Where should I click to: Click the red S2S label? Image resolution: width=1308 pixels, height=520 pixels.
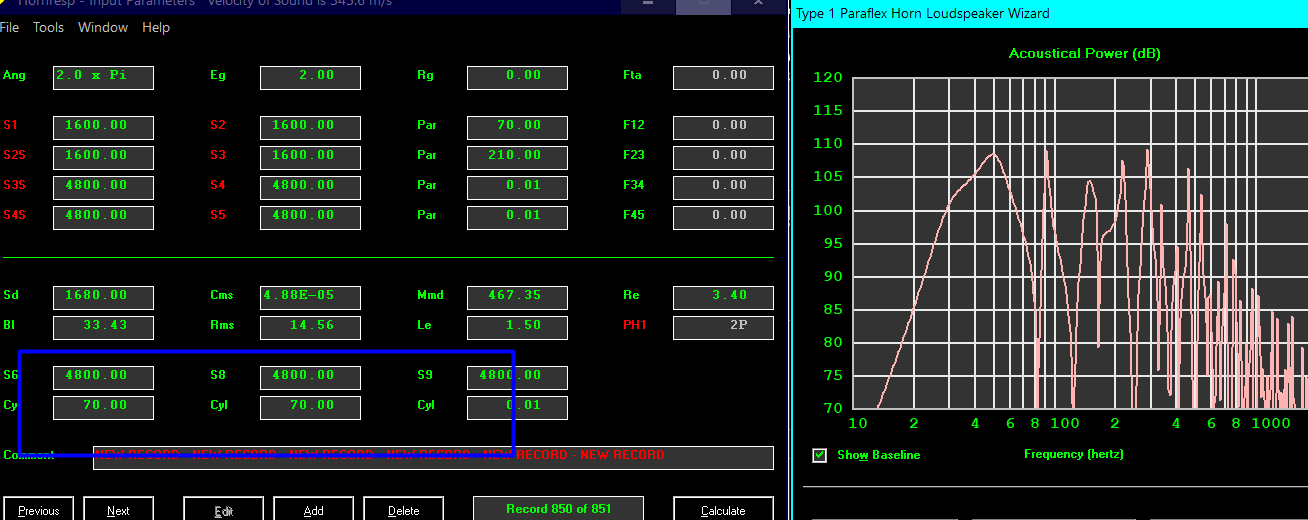(x=13, y=156)
